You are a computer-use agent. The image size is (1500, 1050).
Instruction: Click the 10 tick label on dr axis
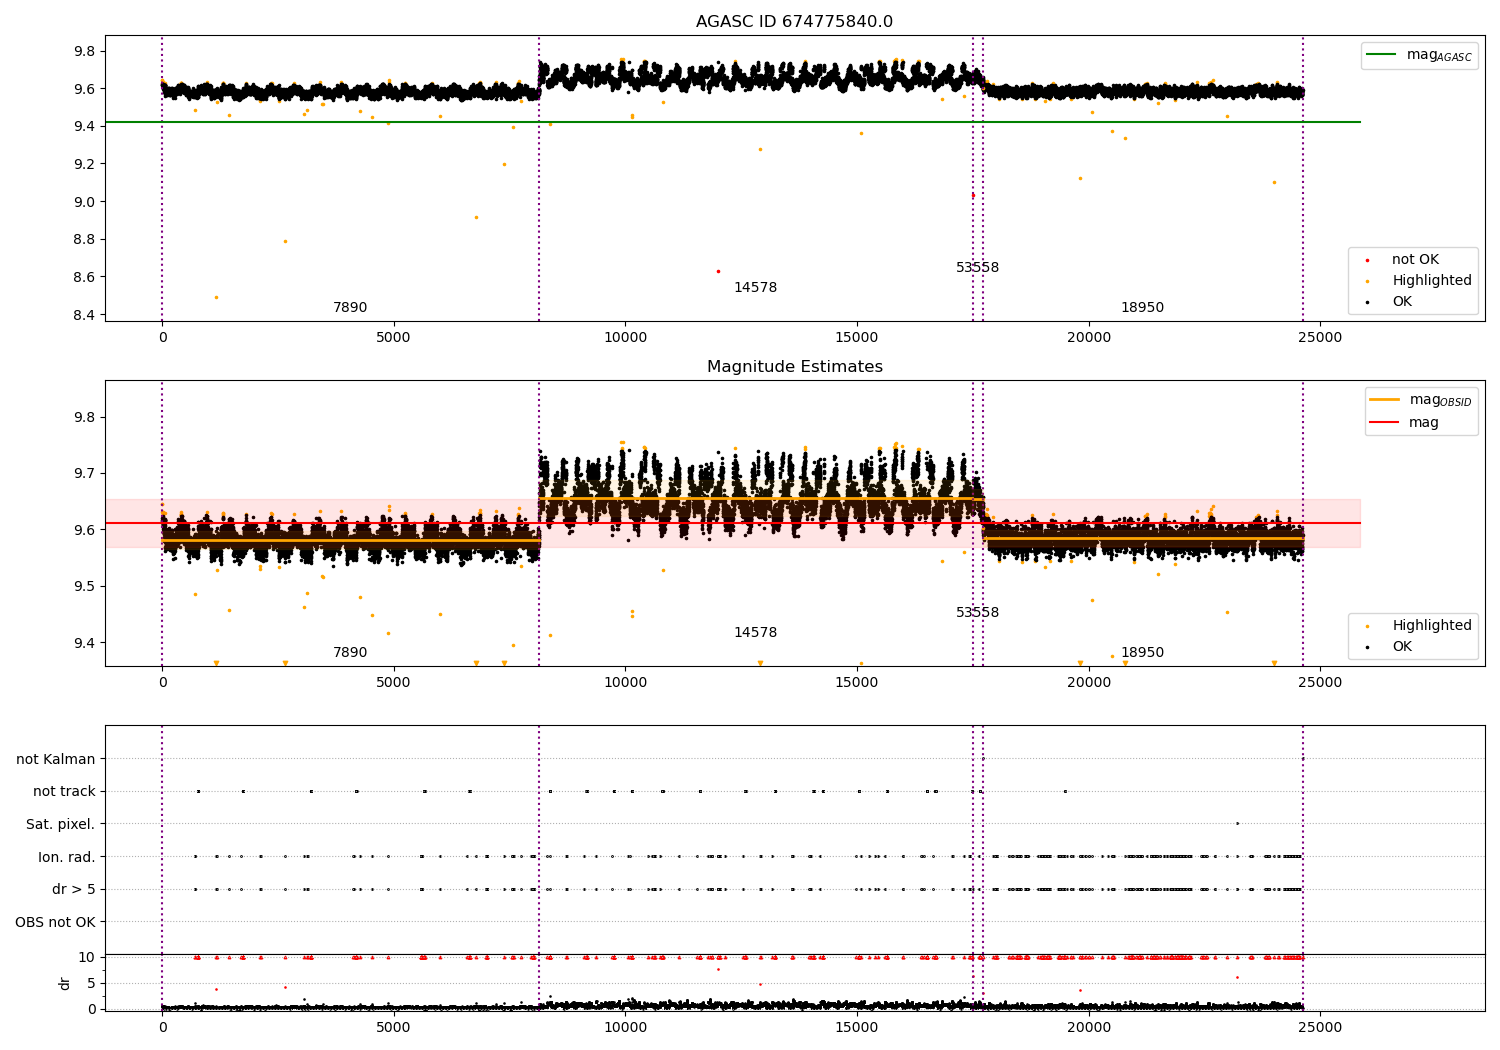(x=87, y=957)
